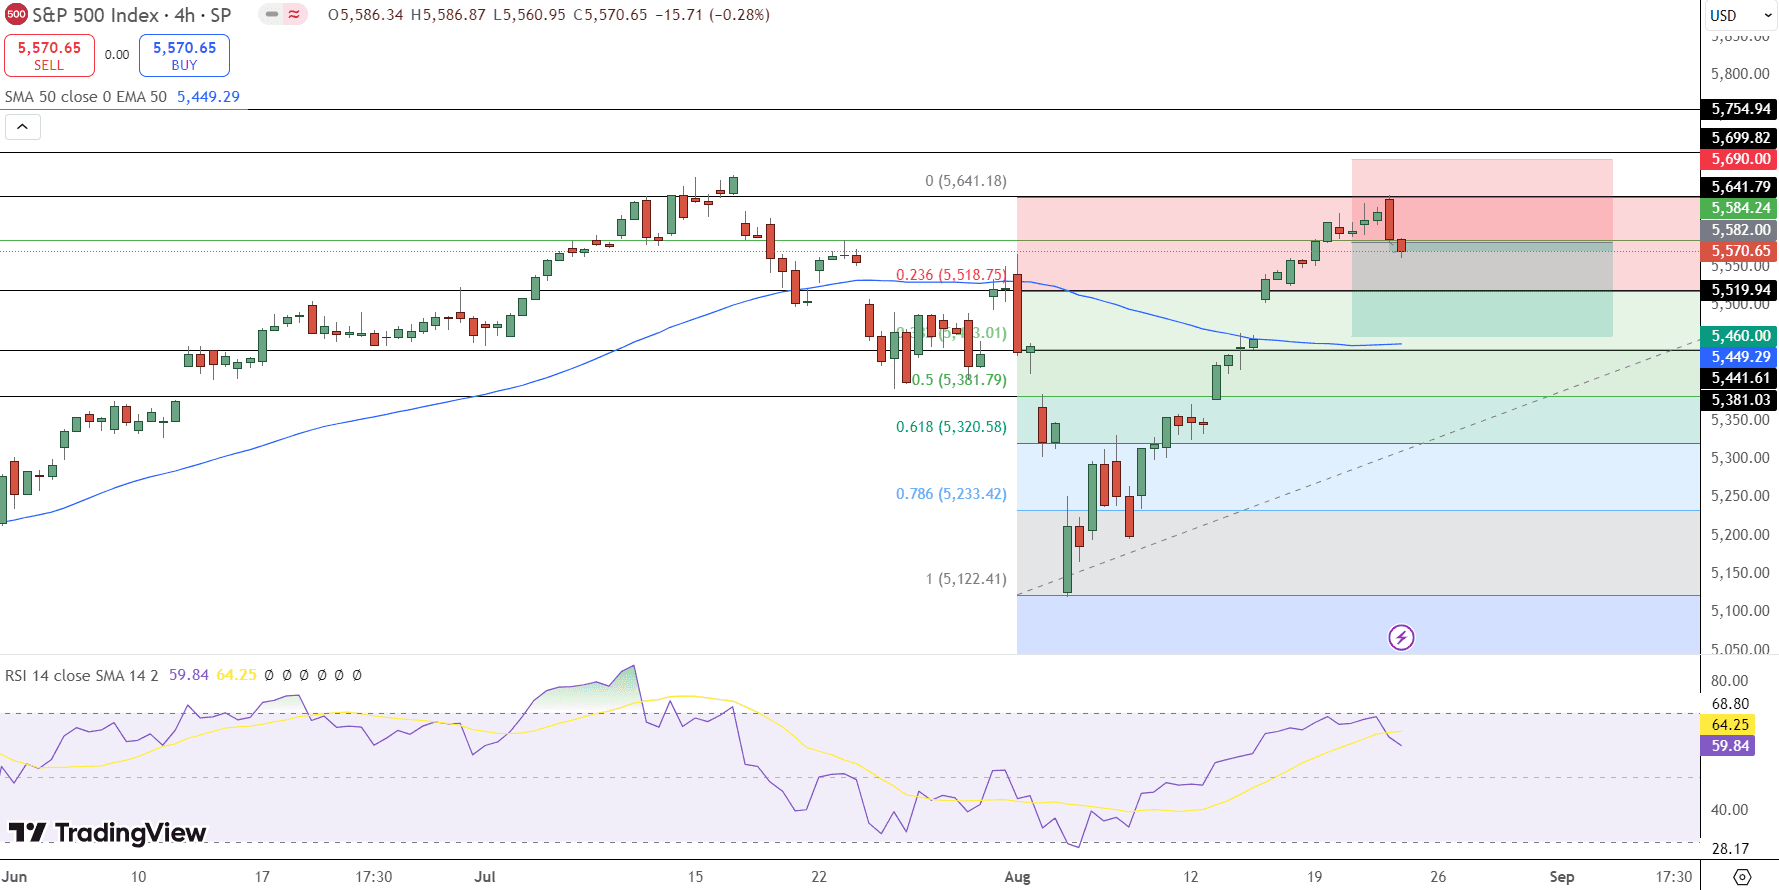Click the 15 date on time axis
The height and width of the screenshot is (890, 1779).
tap(695, 877)
